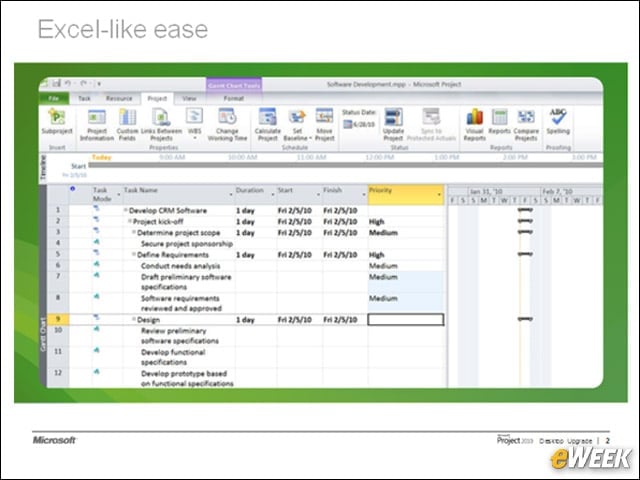The image size is (640, 480).
Task: Click task mode icon for row 1
Action: click(x=96, y=209)
